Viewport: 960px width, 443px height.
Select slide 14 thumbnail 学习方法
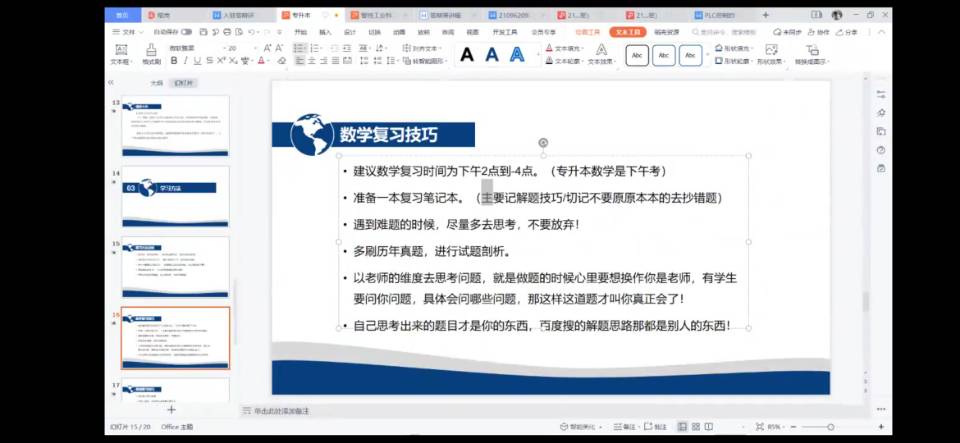175,196
